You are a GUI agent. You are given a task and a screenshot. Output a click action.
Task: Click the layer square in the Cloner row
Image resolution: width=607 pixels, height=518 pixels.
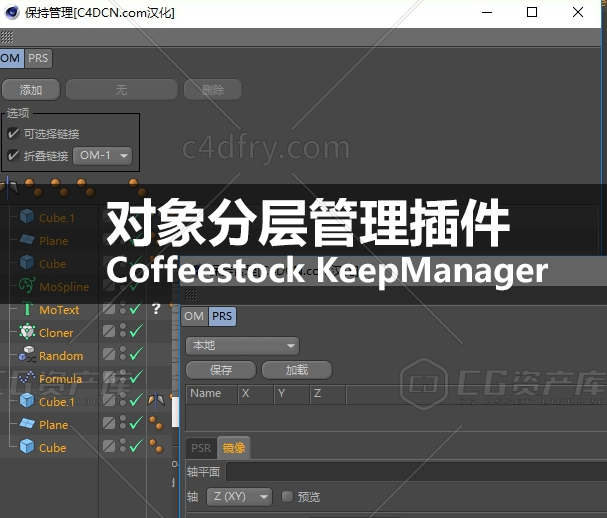coord(109,331)
